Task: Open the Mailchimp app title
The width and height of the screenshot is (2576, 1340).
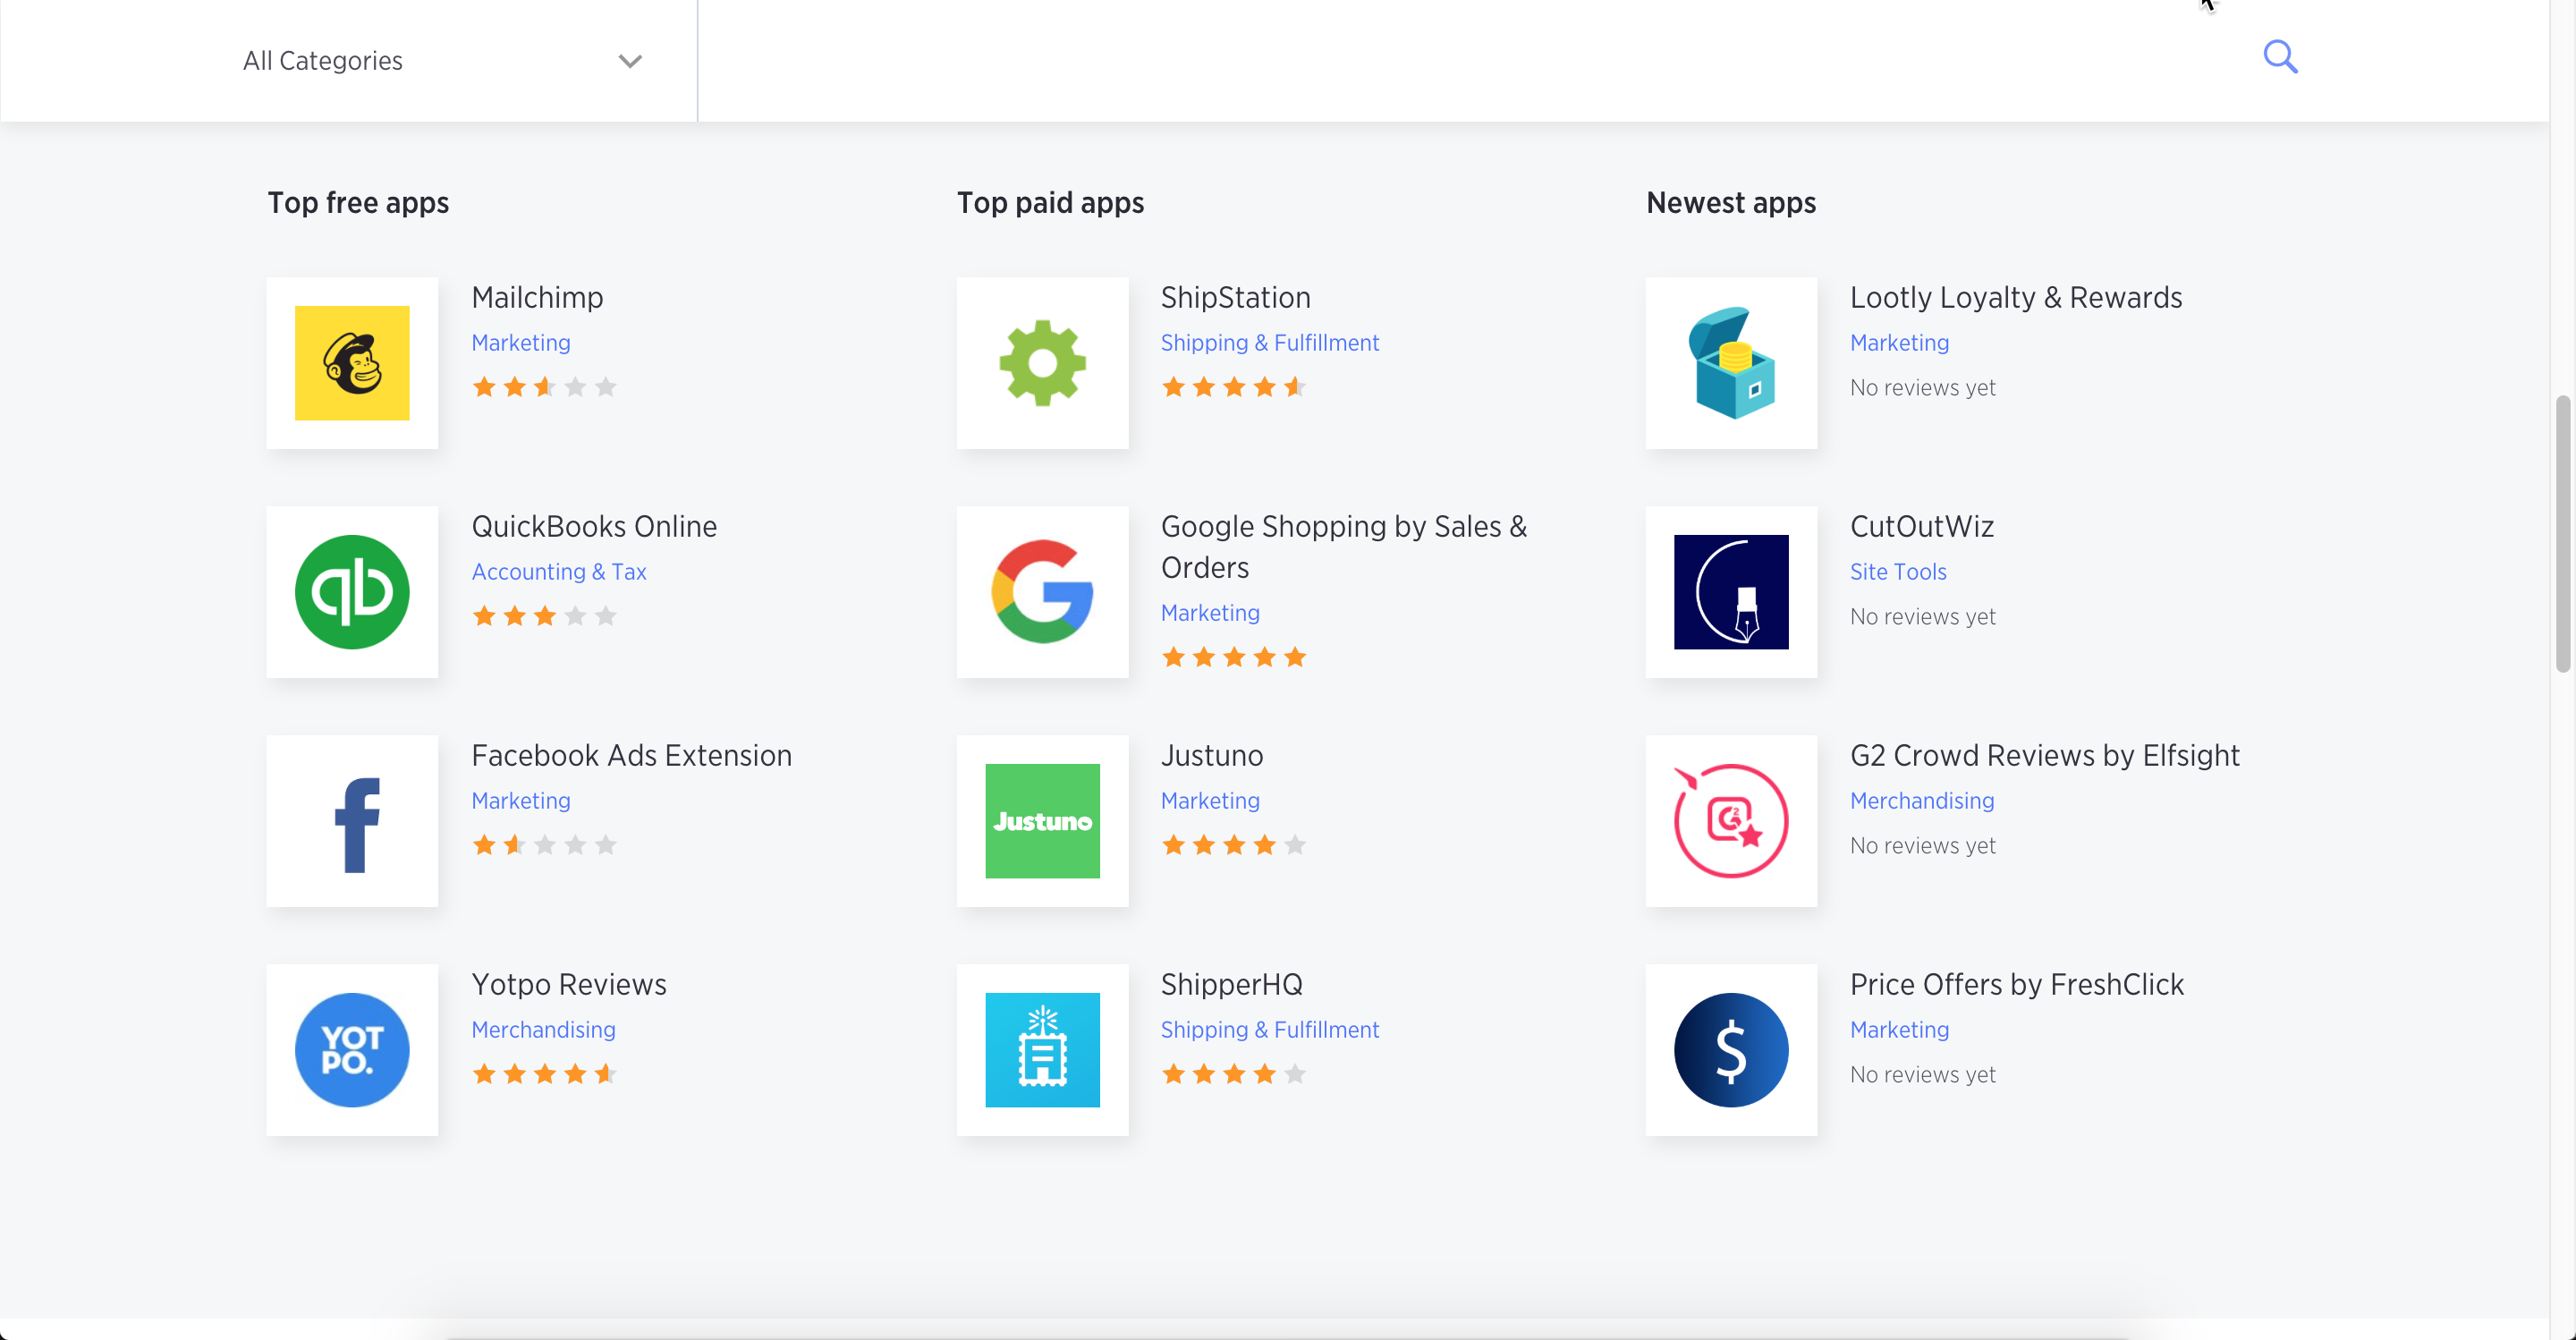Action: pos(537,298)
